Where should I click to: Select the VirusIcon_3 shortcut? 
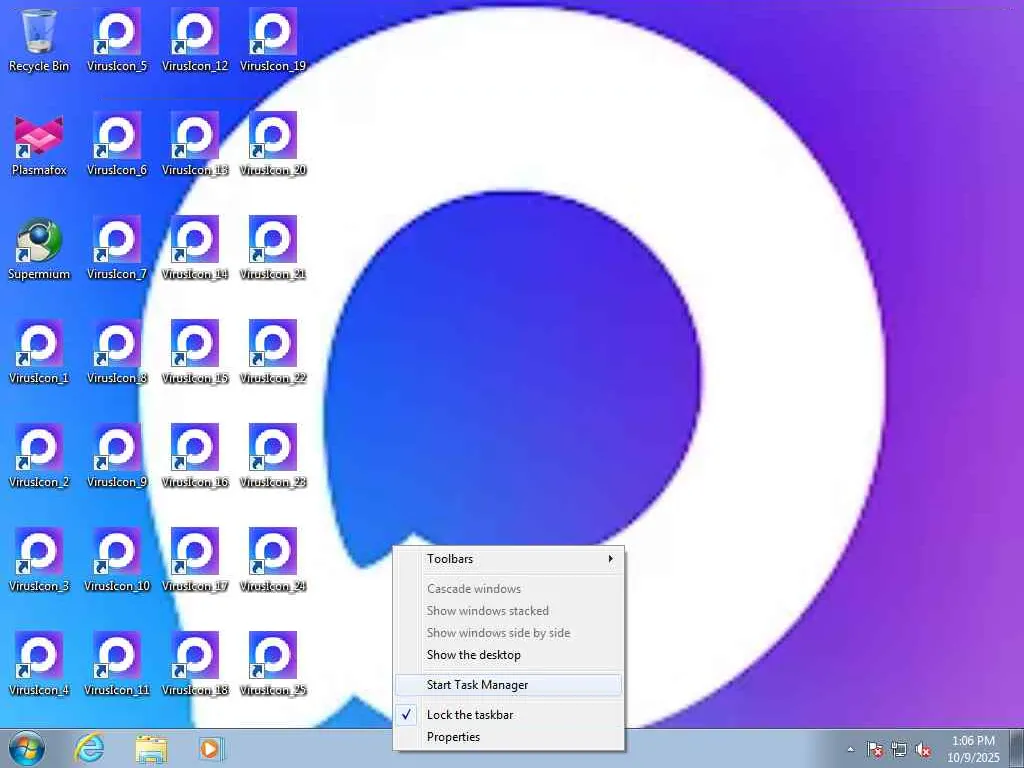39,560
